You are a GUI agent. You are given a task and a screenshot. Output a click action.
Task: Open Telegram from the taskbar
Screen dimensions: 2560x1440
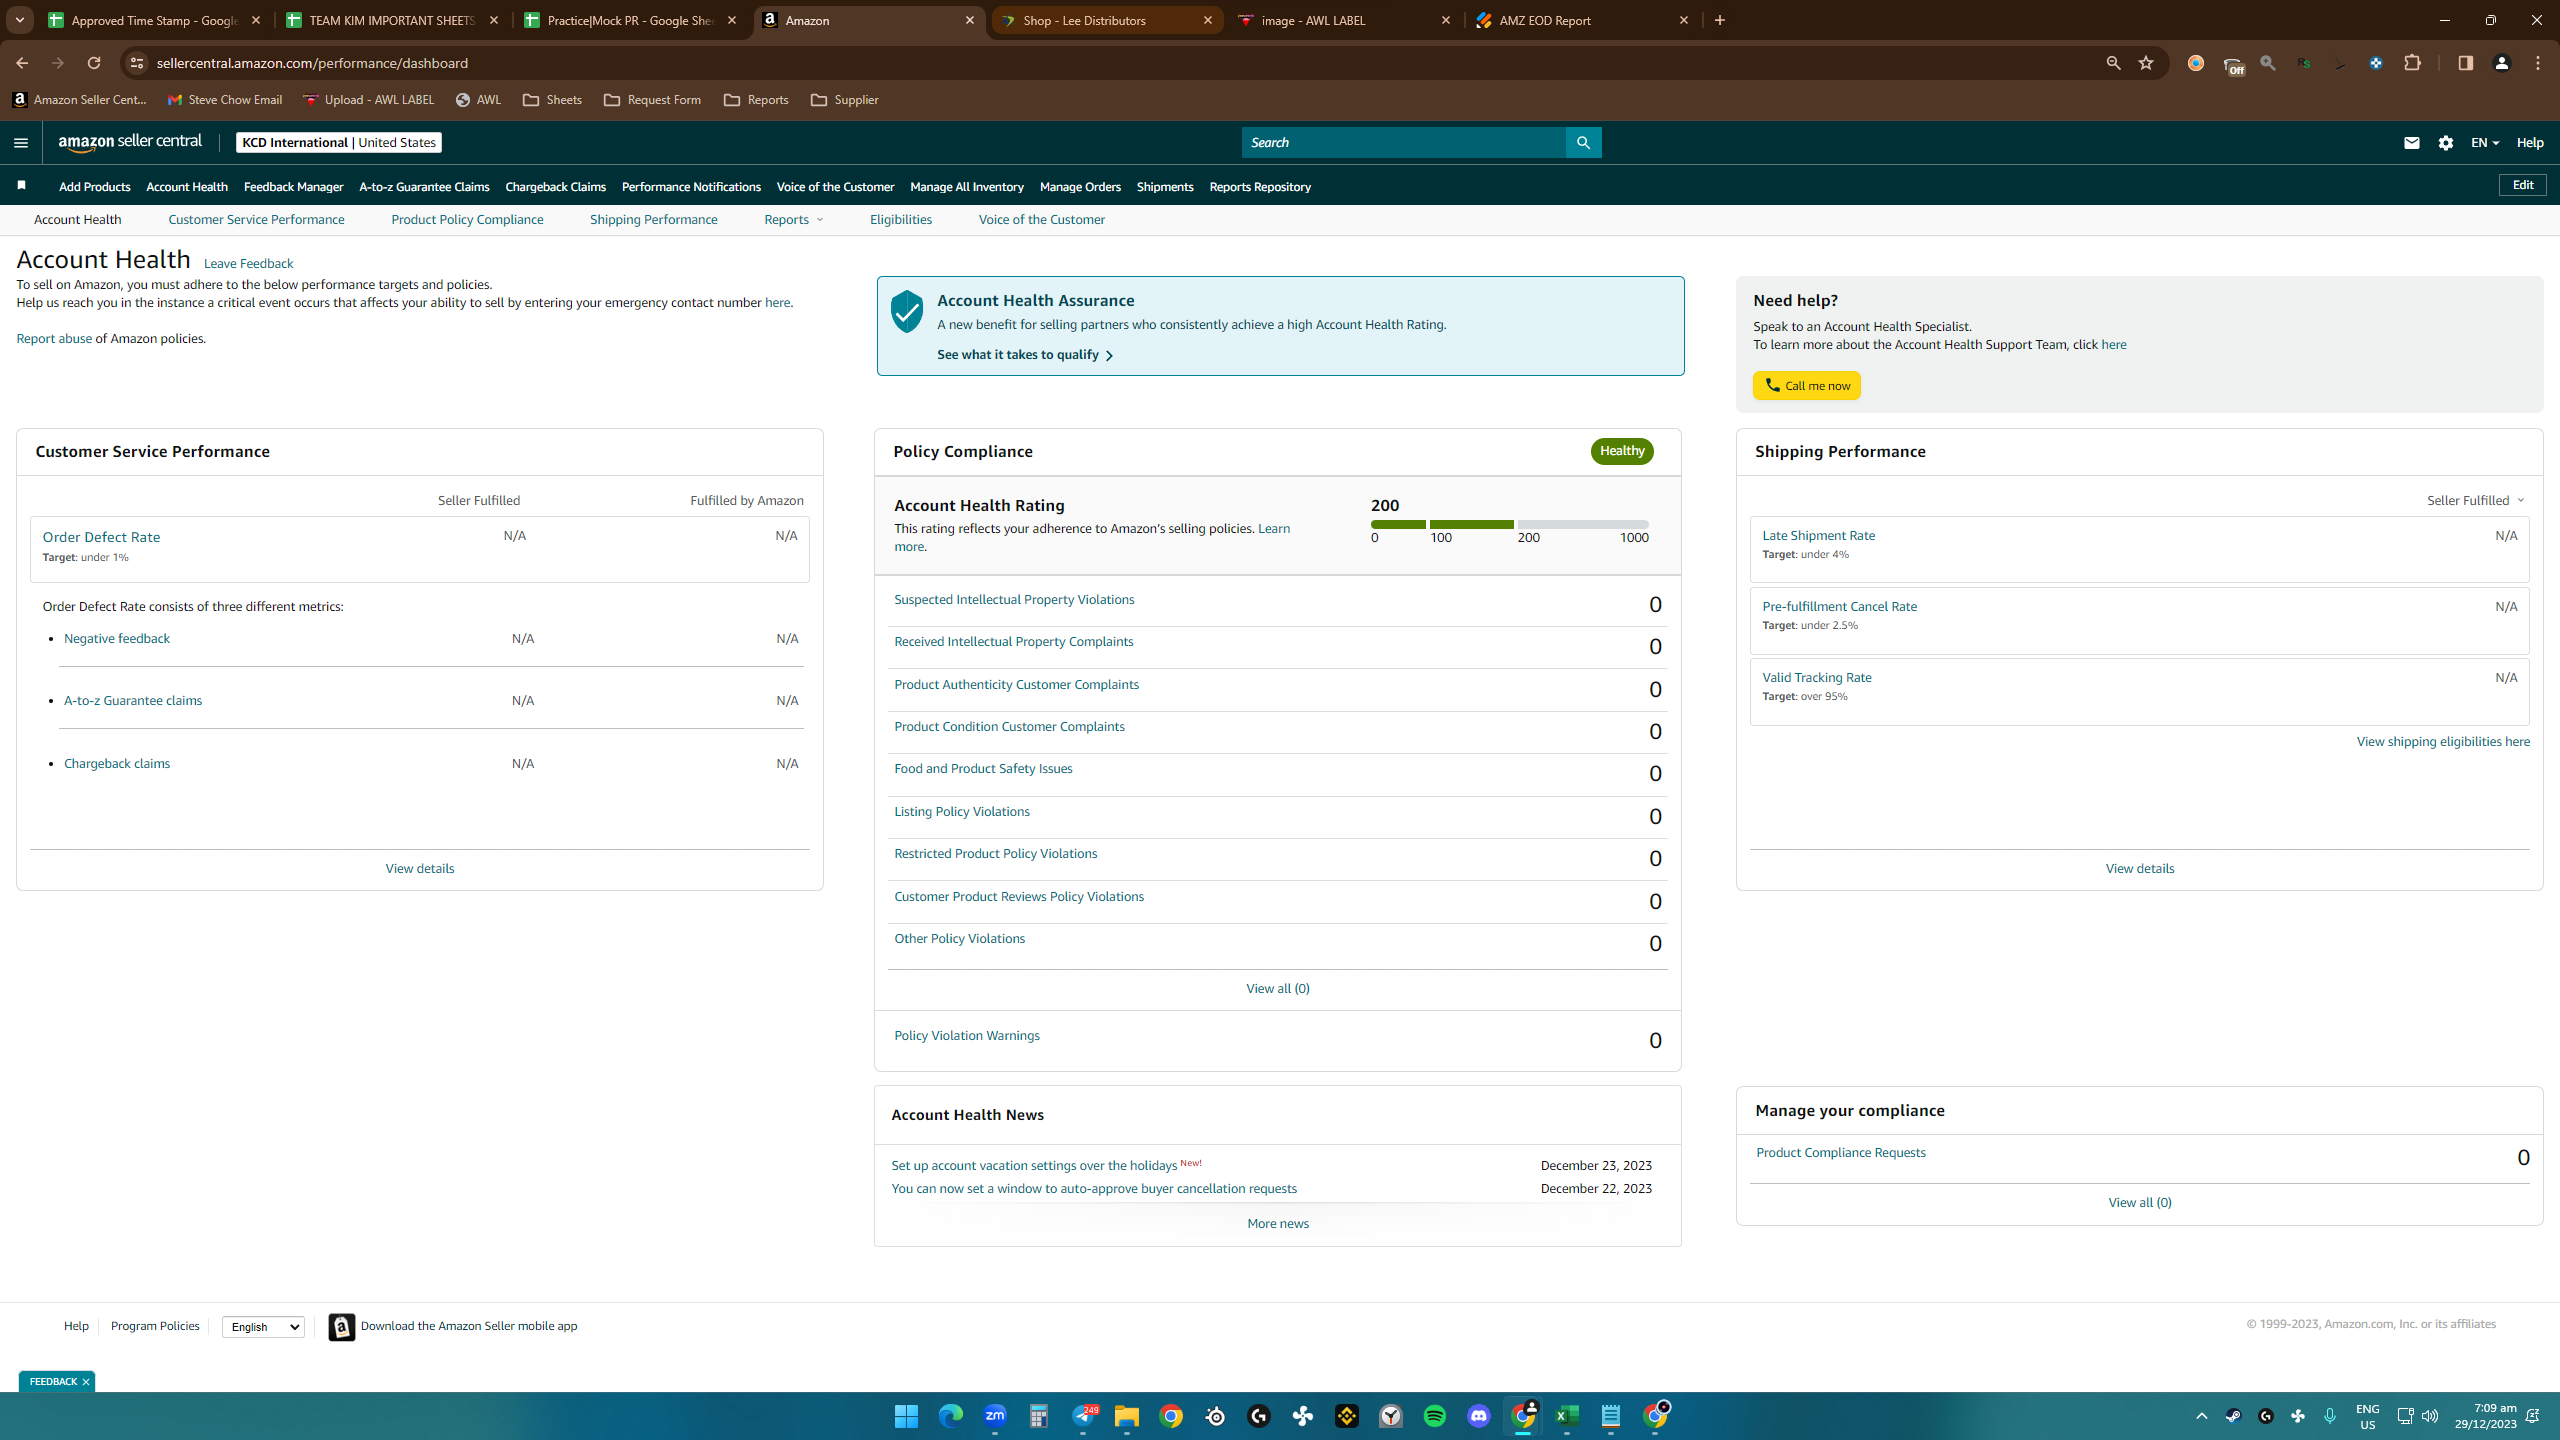point(1084,1416)
